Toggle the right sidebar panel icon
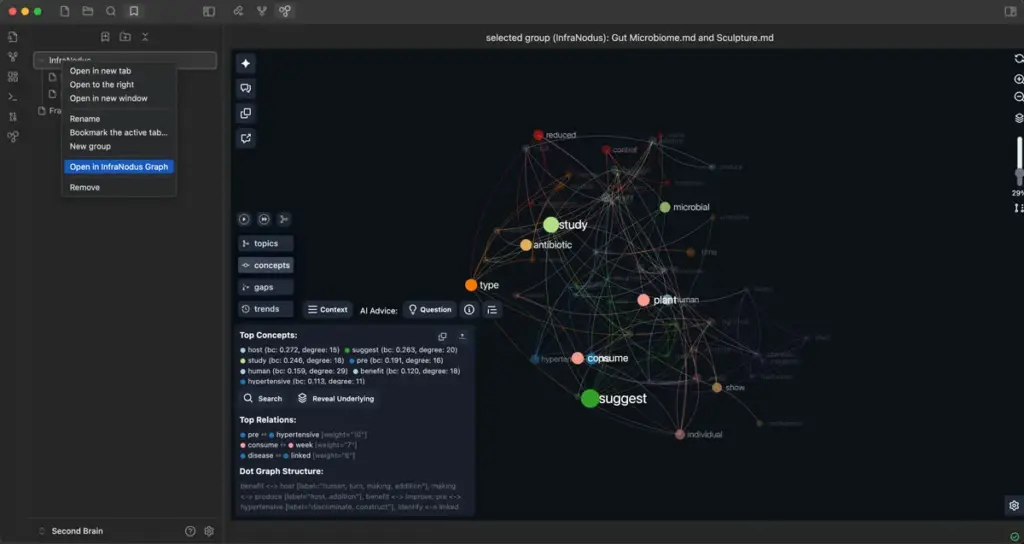1024x544 pixels. coord(1010,11)
